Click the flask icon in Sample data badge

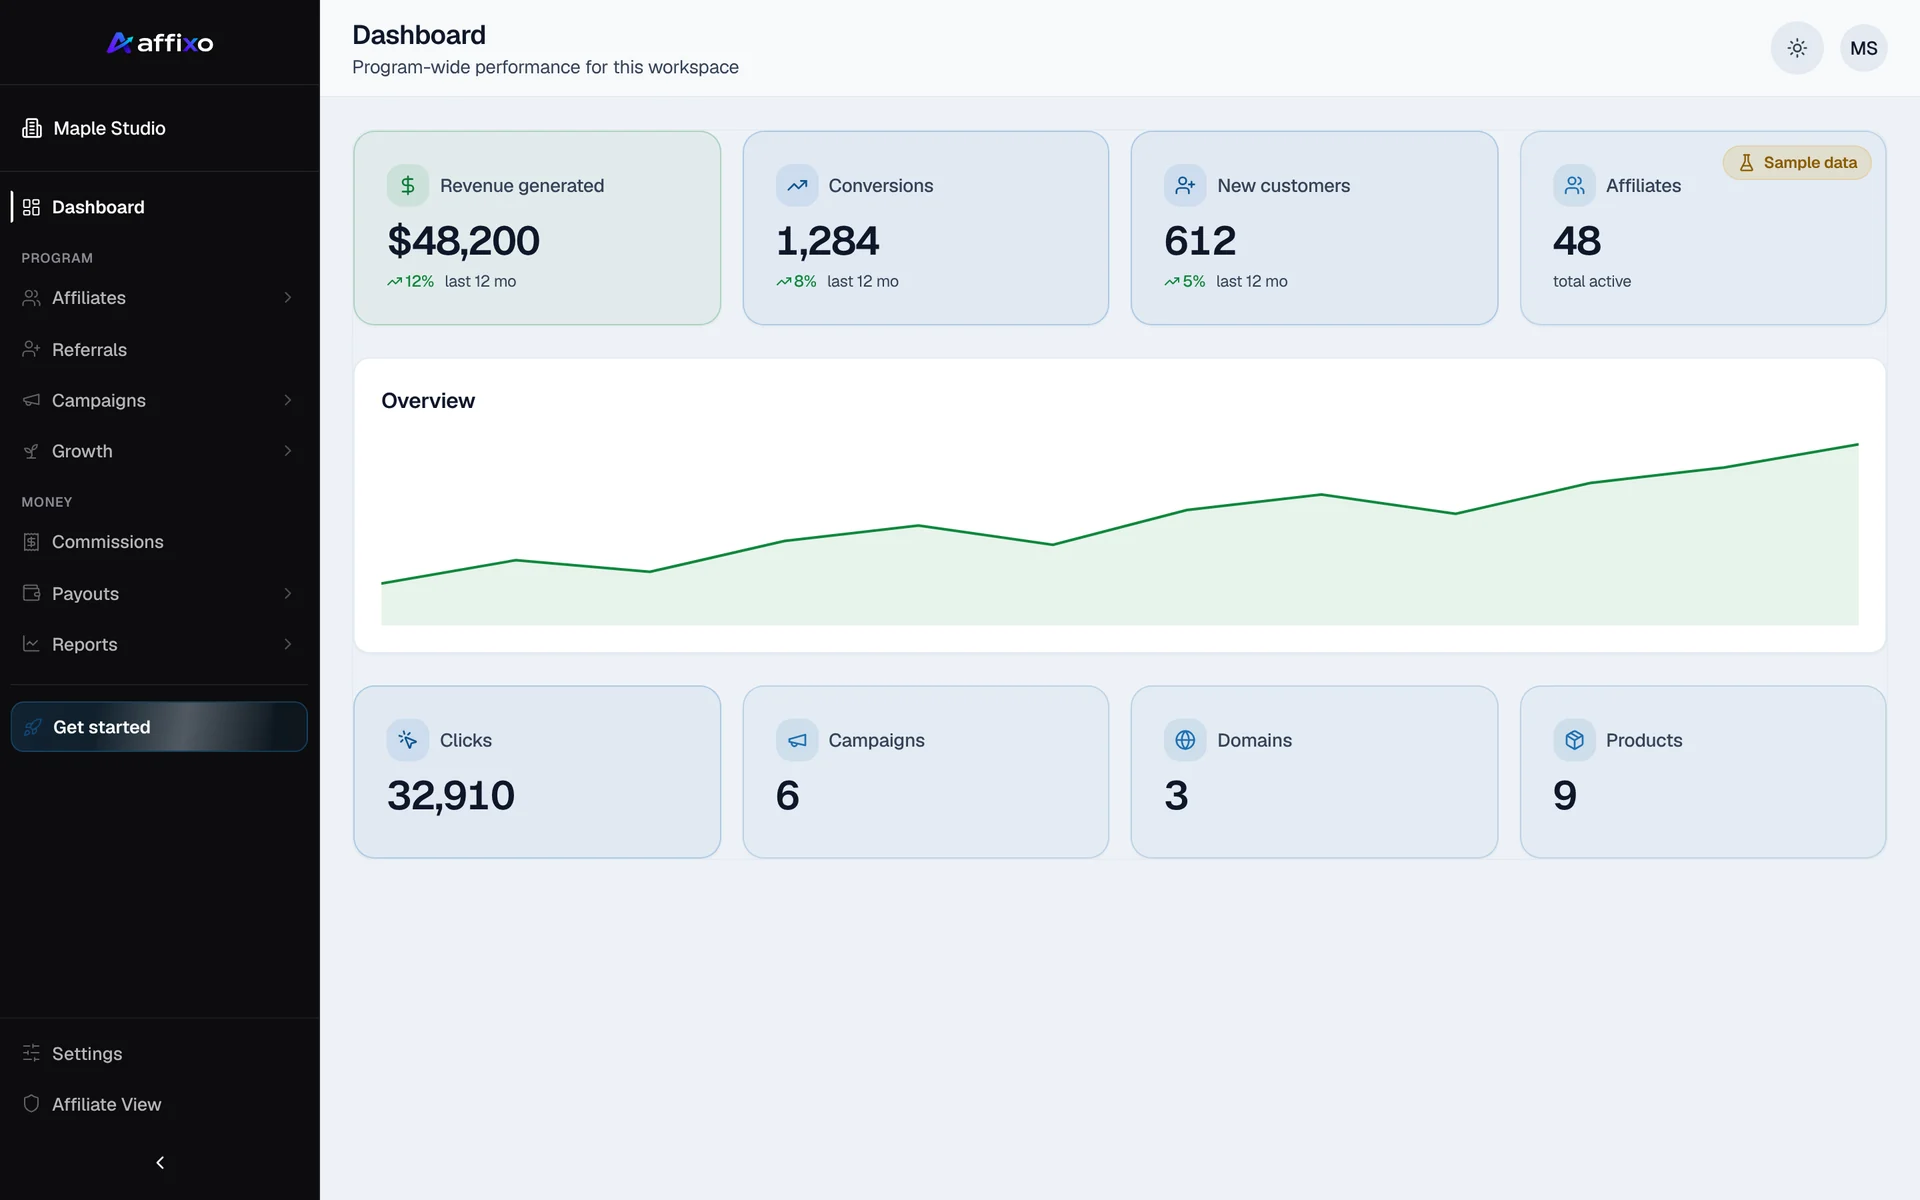(1746, 163)
